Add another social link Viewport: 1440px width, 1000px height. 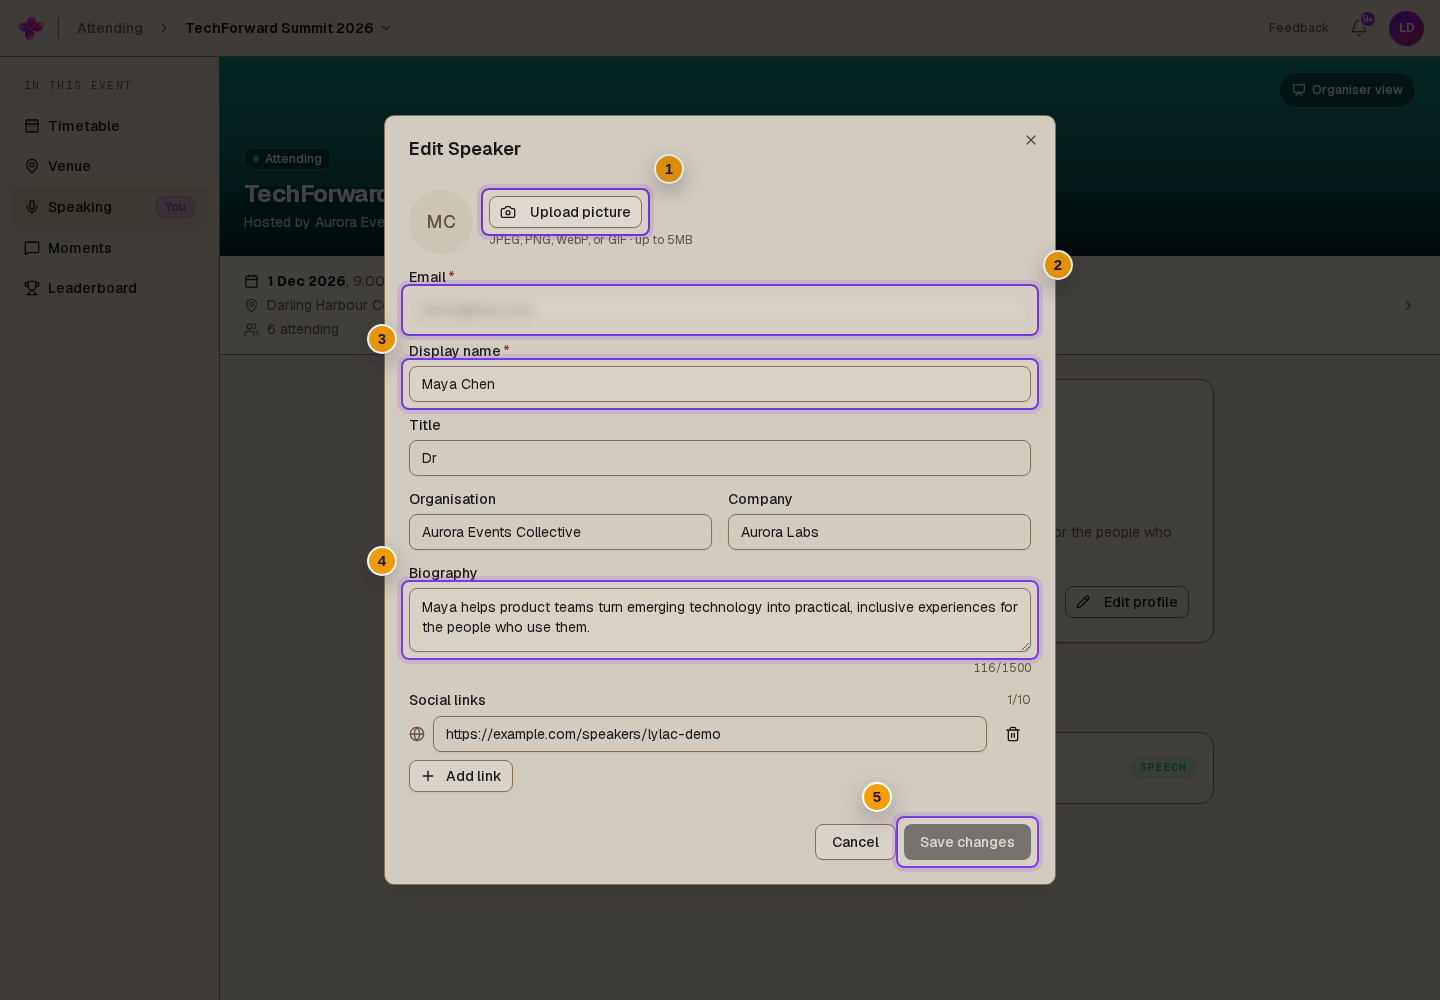coord(461,776)
